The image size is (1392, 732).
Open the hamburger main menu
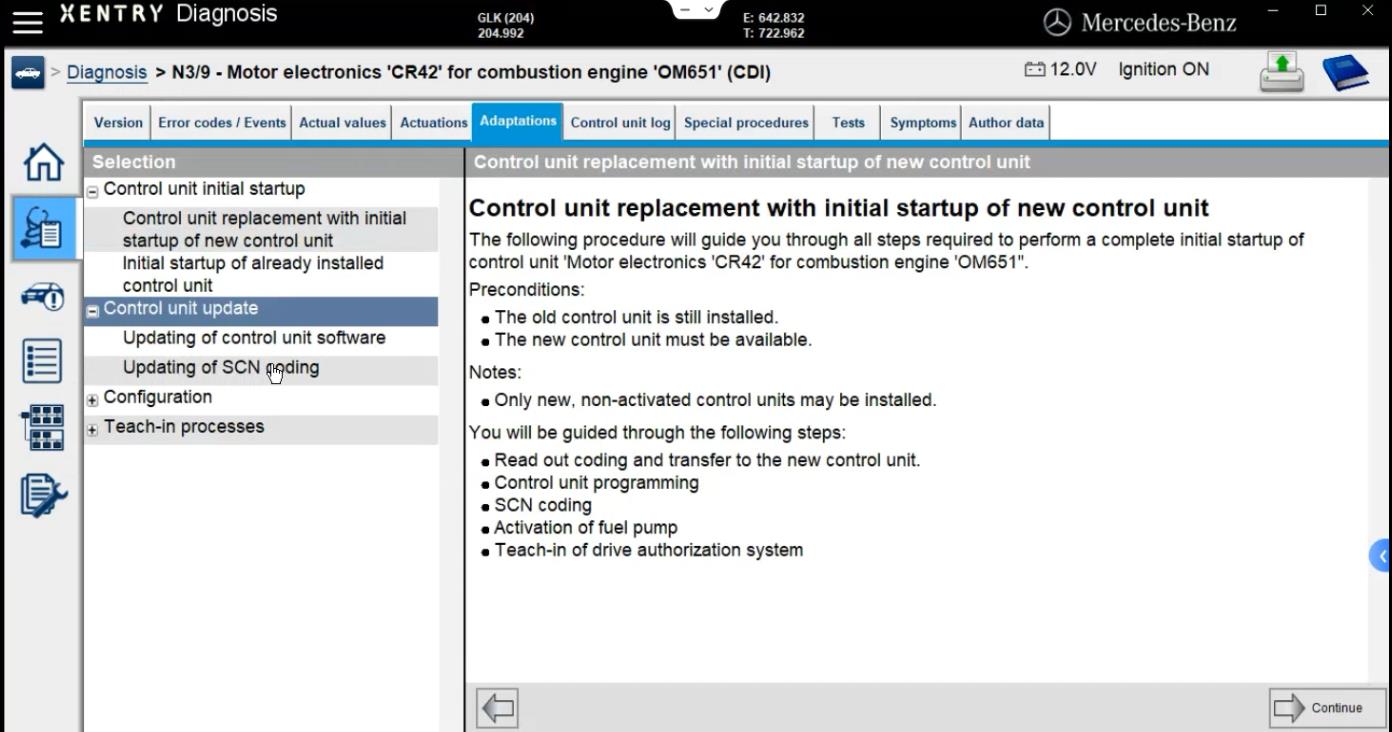point(28,20)
